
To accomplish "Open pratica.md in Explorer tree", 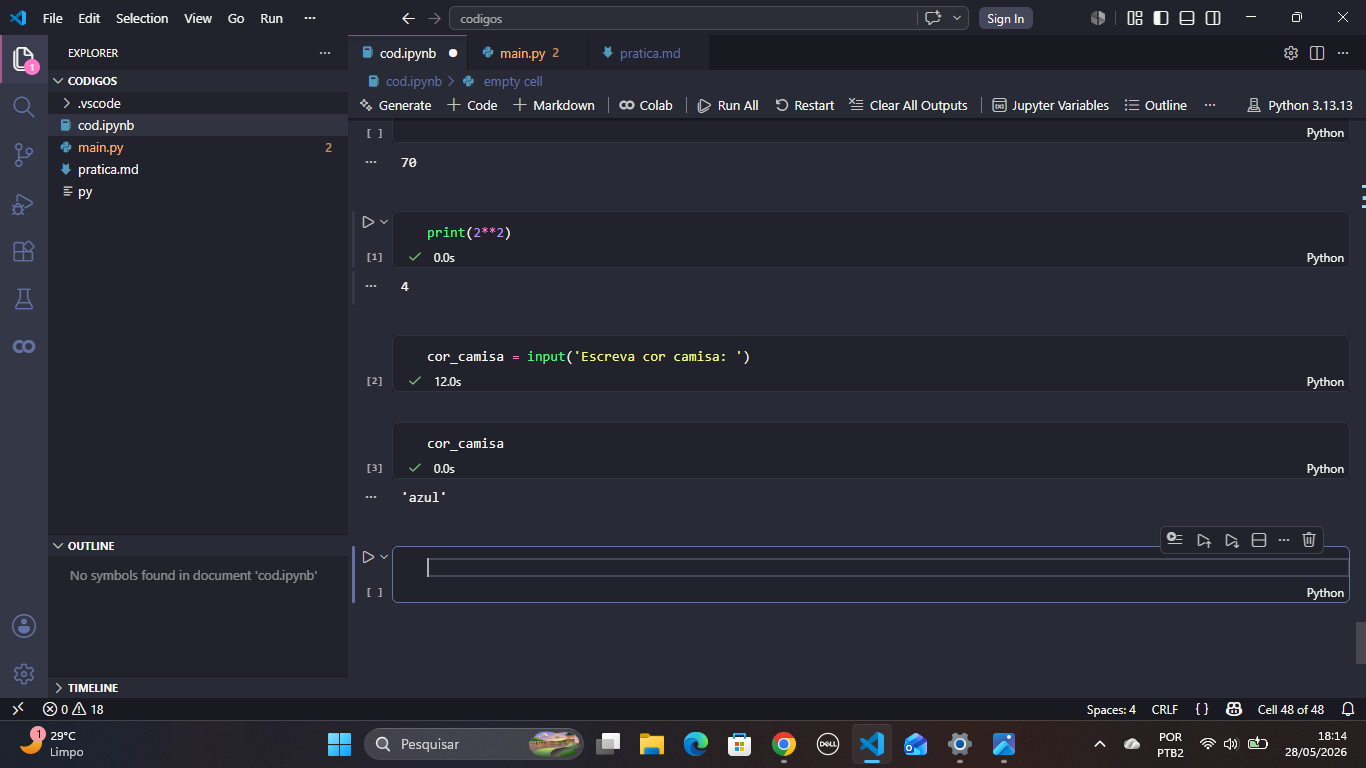I will (x=198, y=169).
